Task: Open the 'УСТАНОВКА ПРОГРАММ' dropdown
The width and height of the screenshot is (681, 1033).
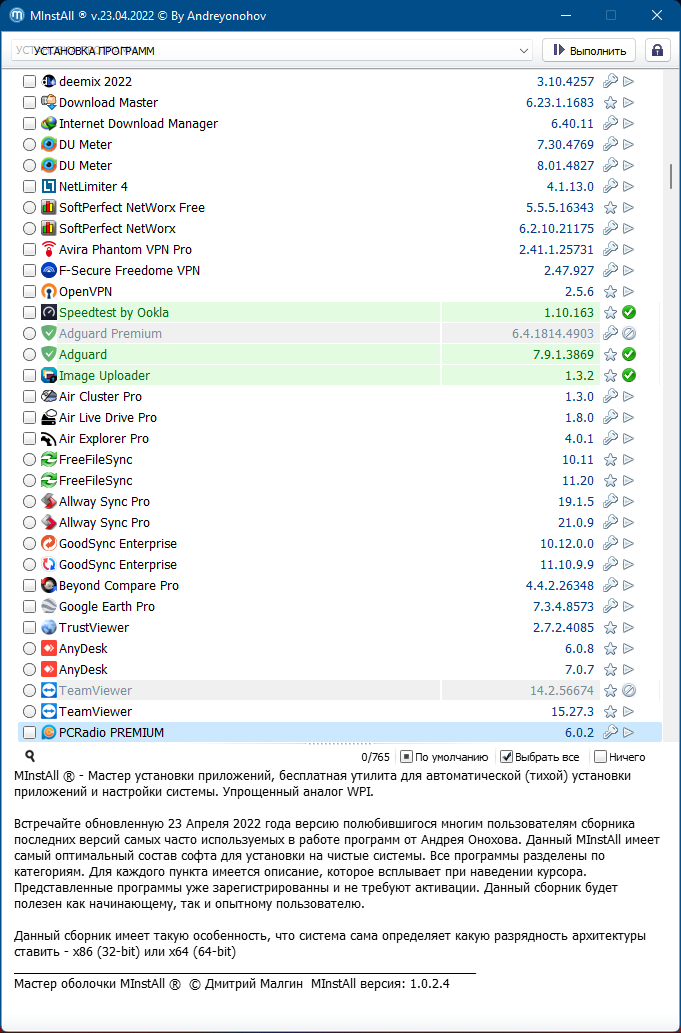Action: (272, 51)
